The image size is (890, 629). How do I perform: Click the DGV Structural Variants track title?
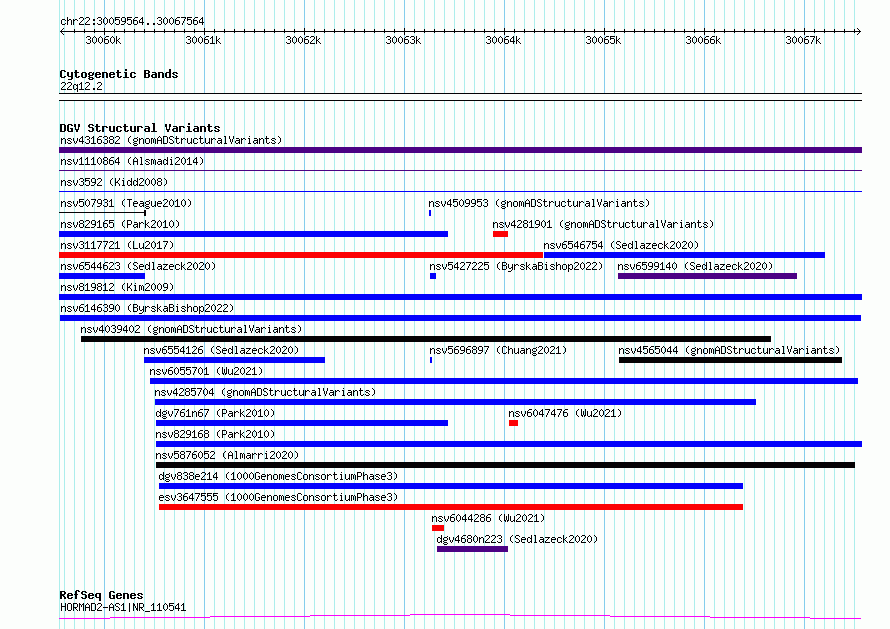[x=140, y=128]
